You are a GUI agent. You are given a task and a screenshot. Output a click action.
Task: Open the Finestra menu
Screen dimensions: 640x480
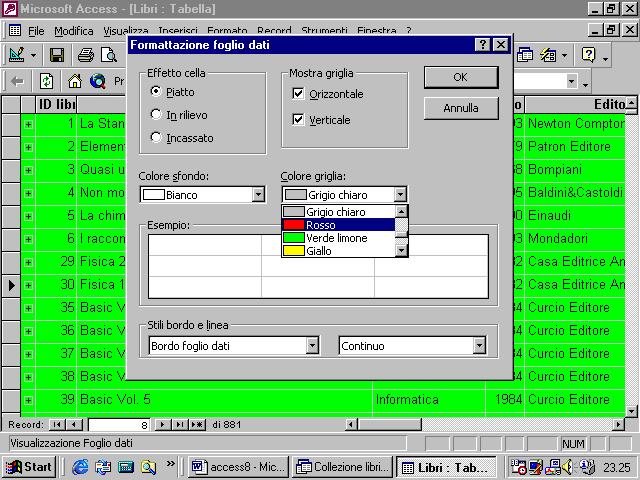tap(376, 31)
